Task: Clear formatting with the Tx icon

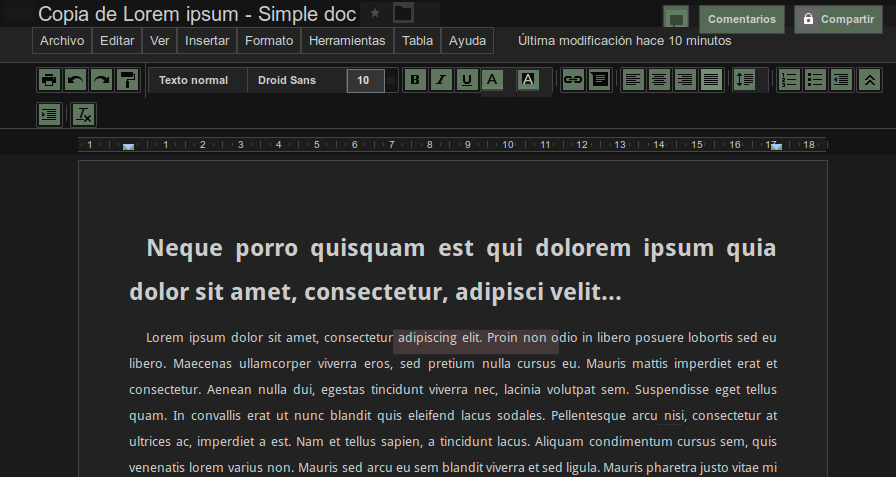Action: coord(83,115)
